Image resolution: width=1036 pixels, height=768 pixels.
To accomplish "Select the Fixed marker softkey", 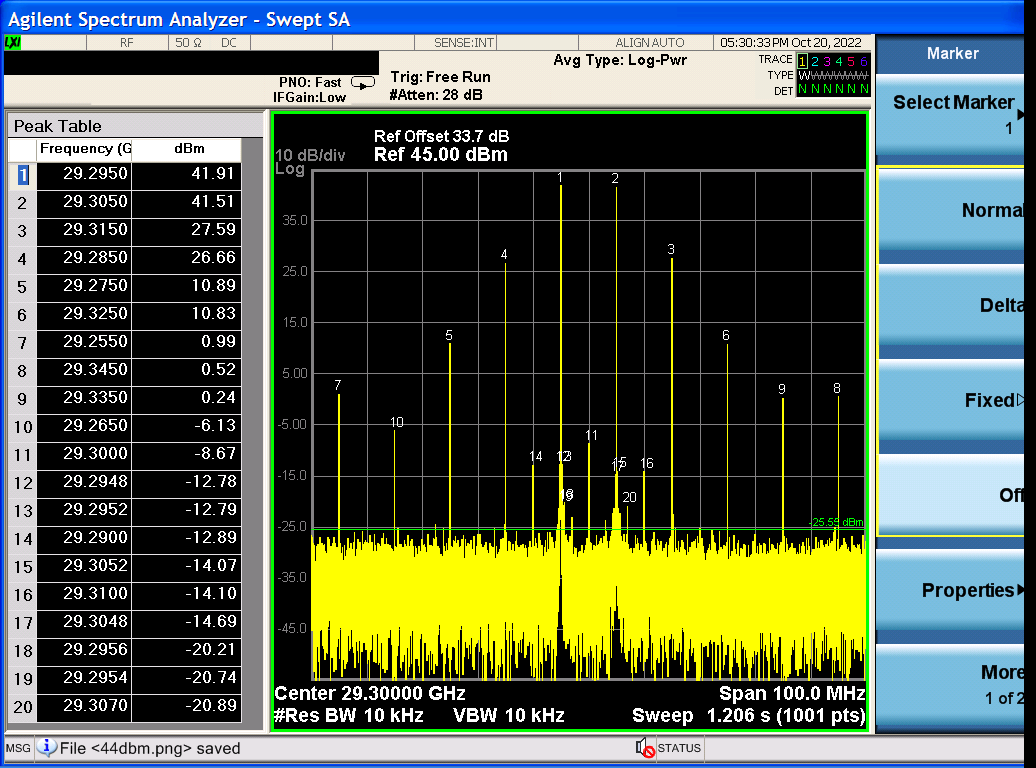I will coord(950,400).
